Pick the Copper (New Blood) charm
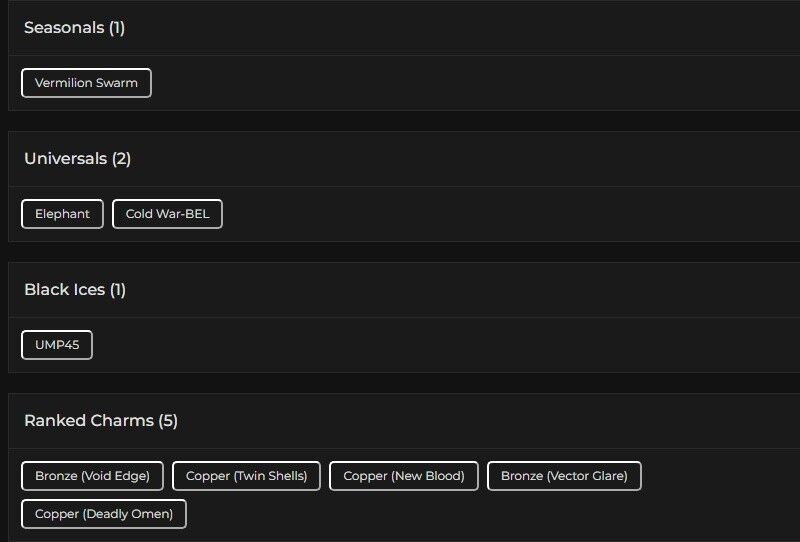Image resolution: width=800 pixels, height=542 pixels. 404,476
